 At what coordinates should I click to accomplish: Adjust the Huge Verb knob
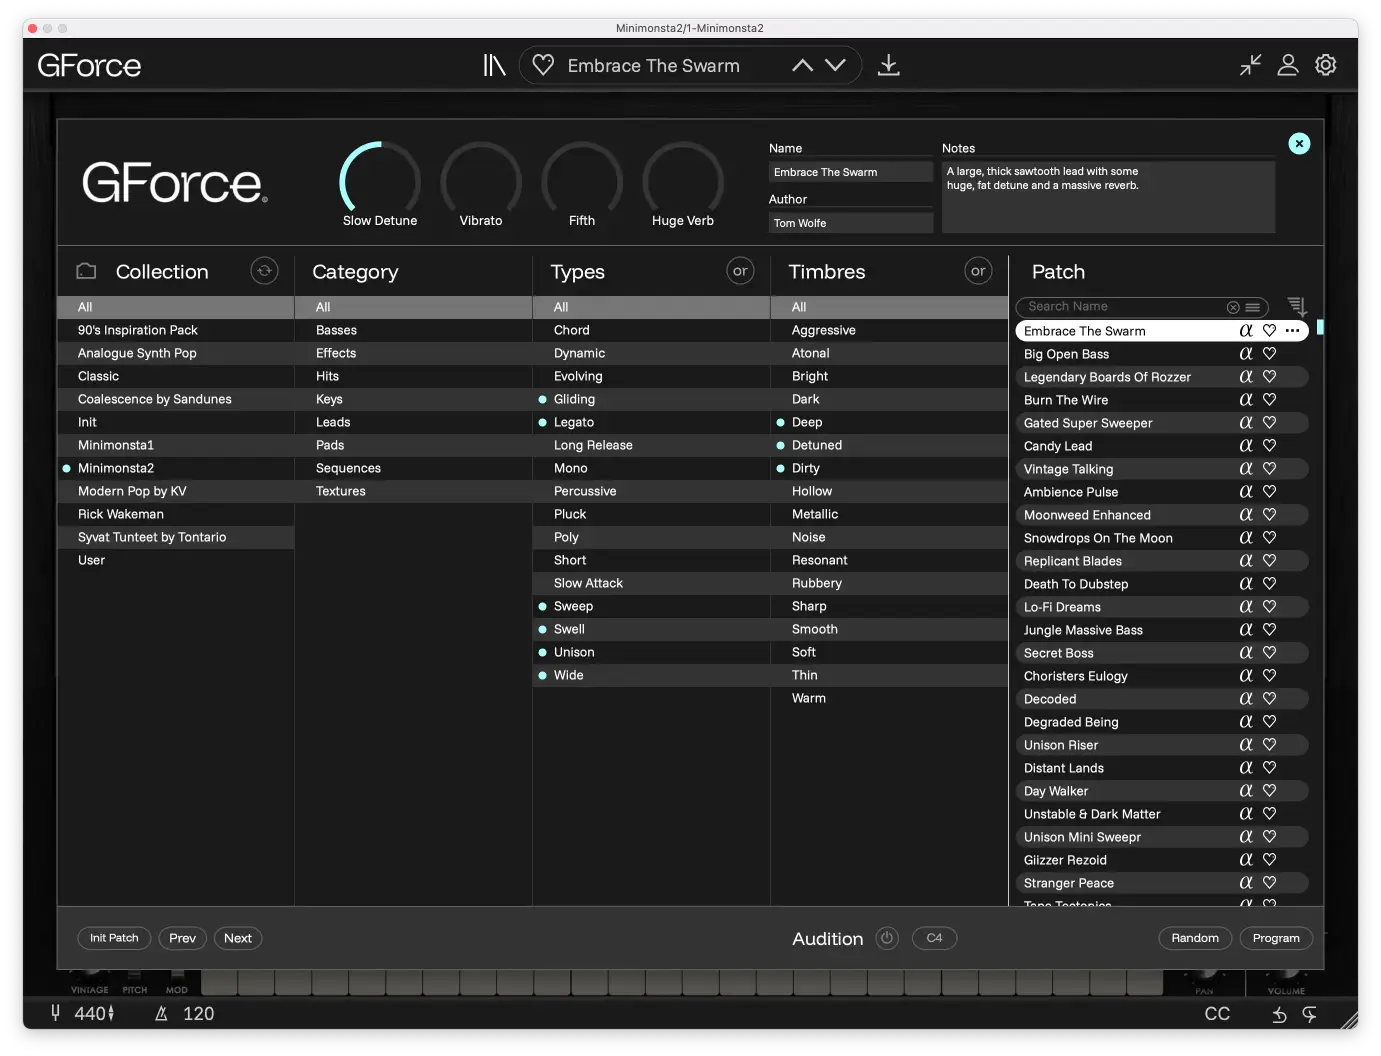pos(683,178)
